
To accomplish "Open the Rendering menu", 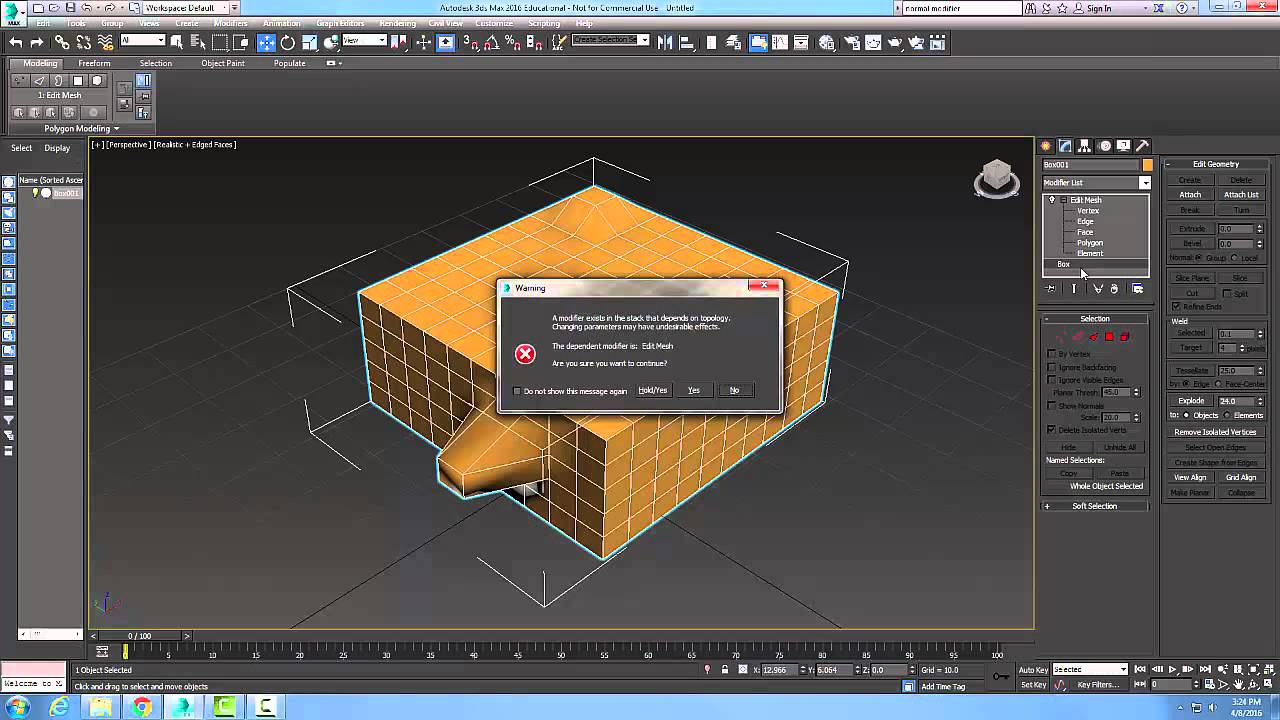I will point(397,24).
